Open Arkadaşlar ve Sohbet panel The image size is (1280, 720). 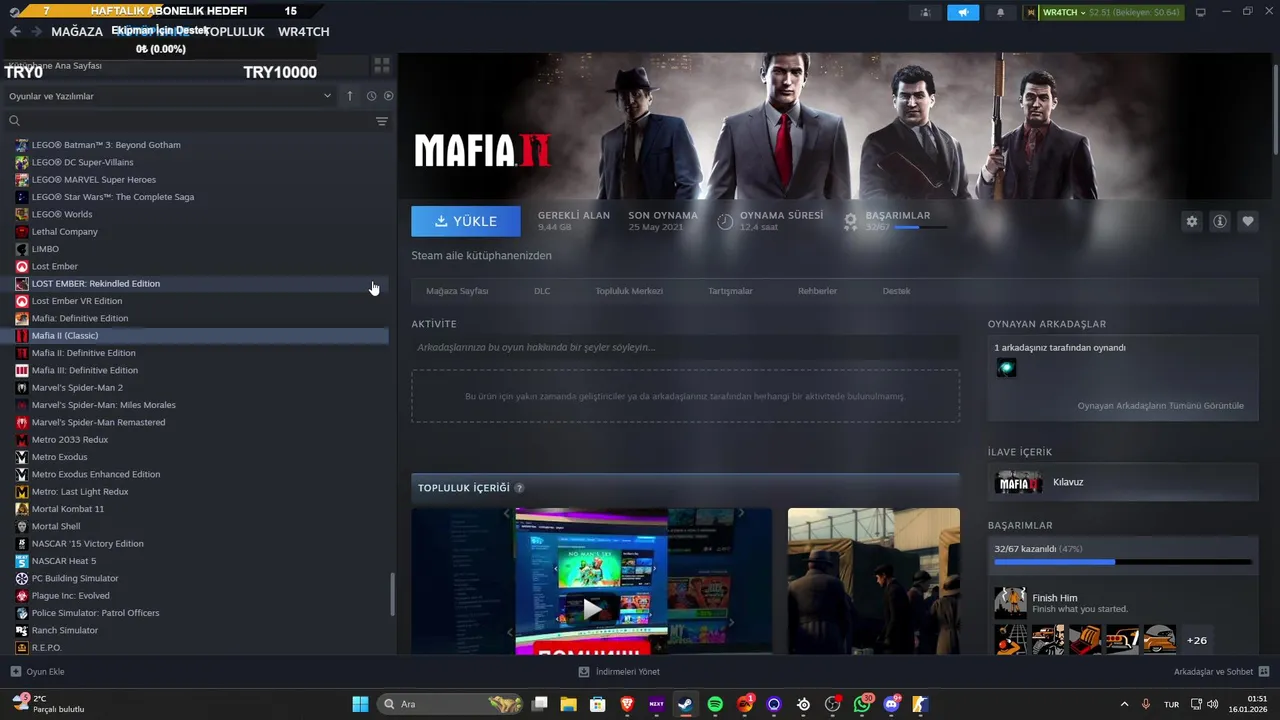tap(1221, 672)
